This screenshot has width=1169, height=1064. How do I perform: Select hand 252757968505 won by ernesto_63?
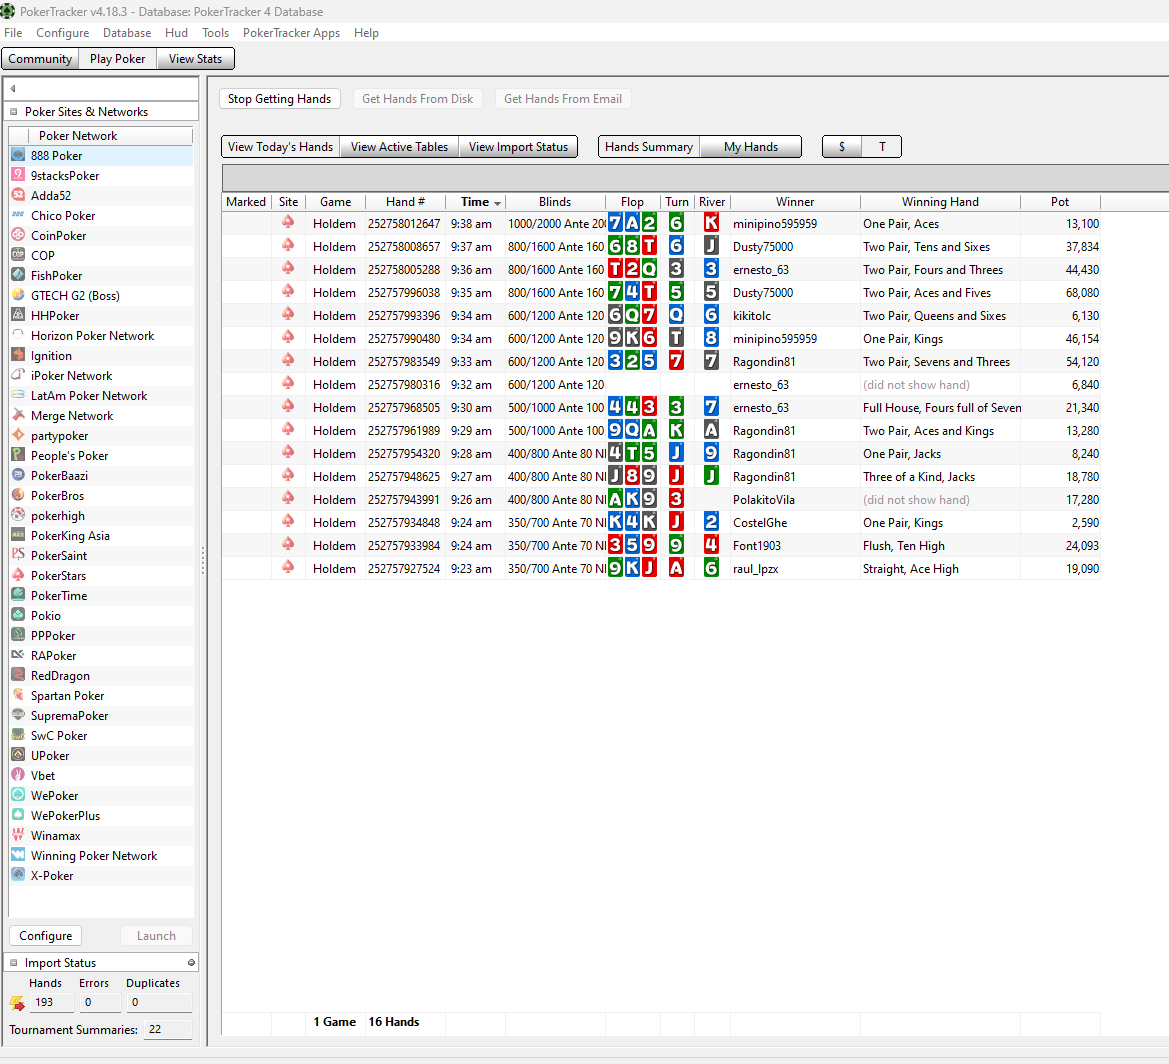pos(661,408)
